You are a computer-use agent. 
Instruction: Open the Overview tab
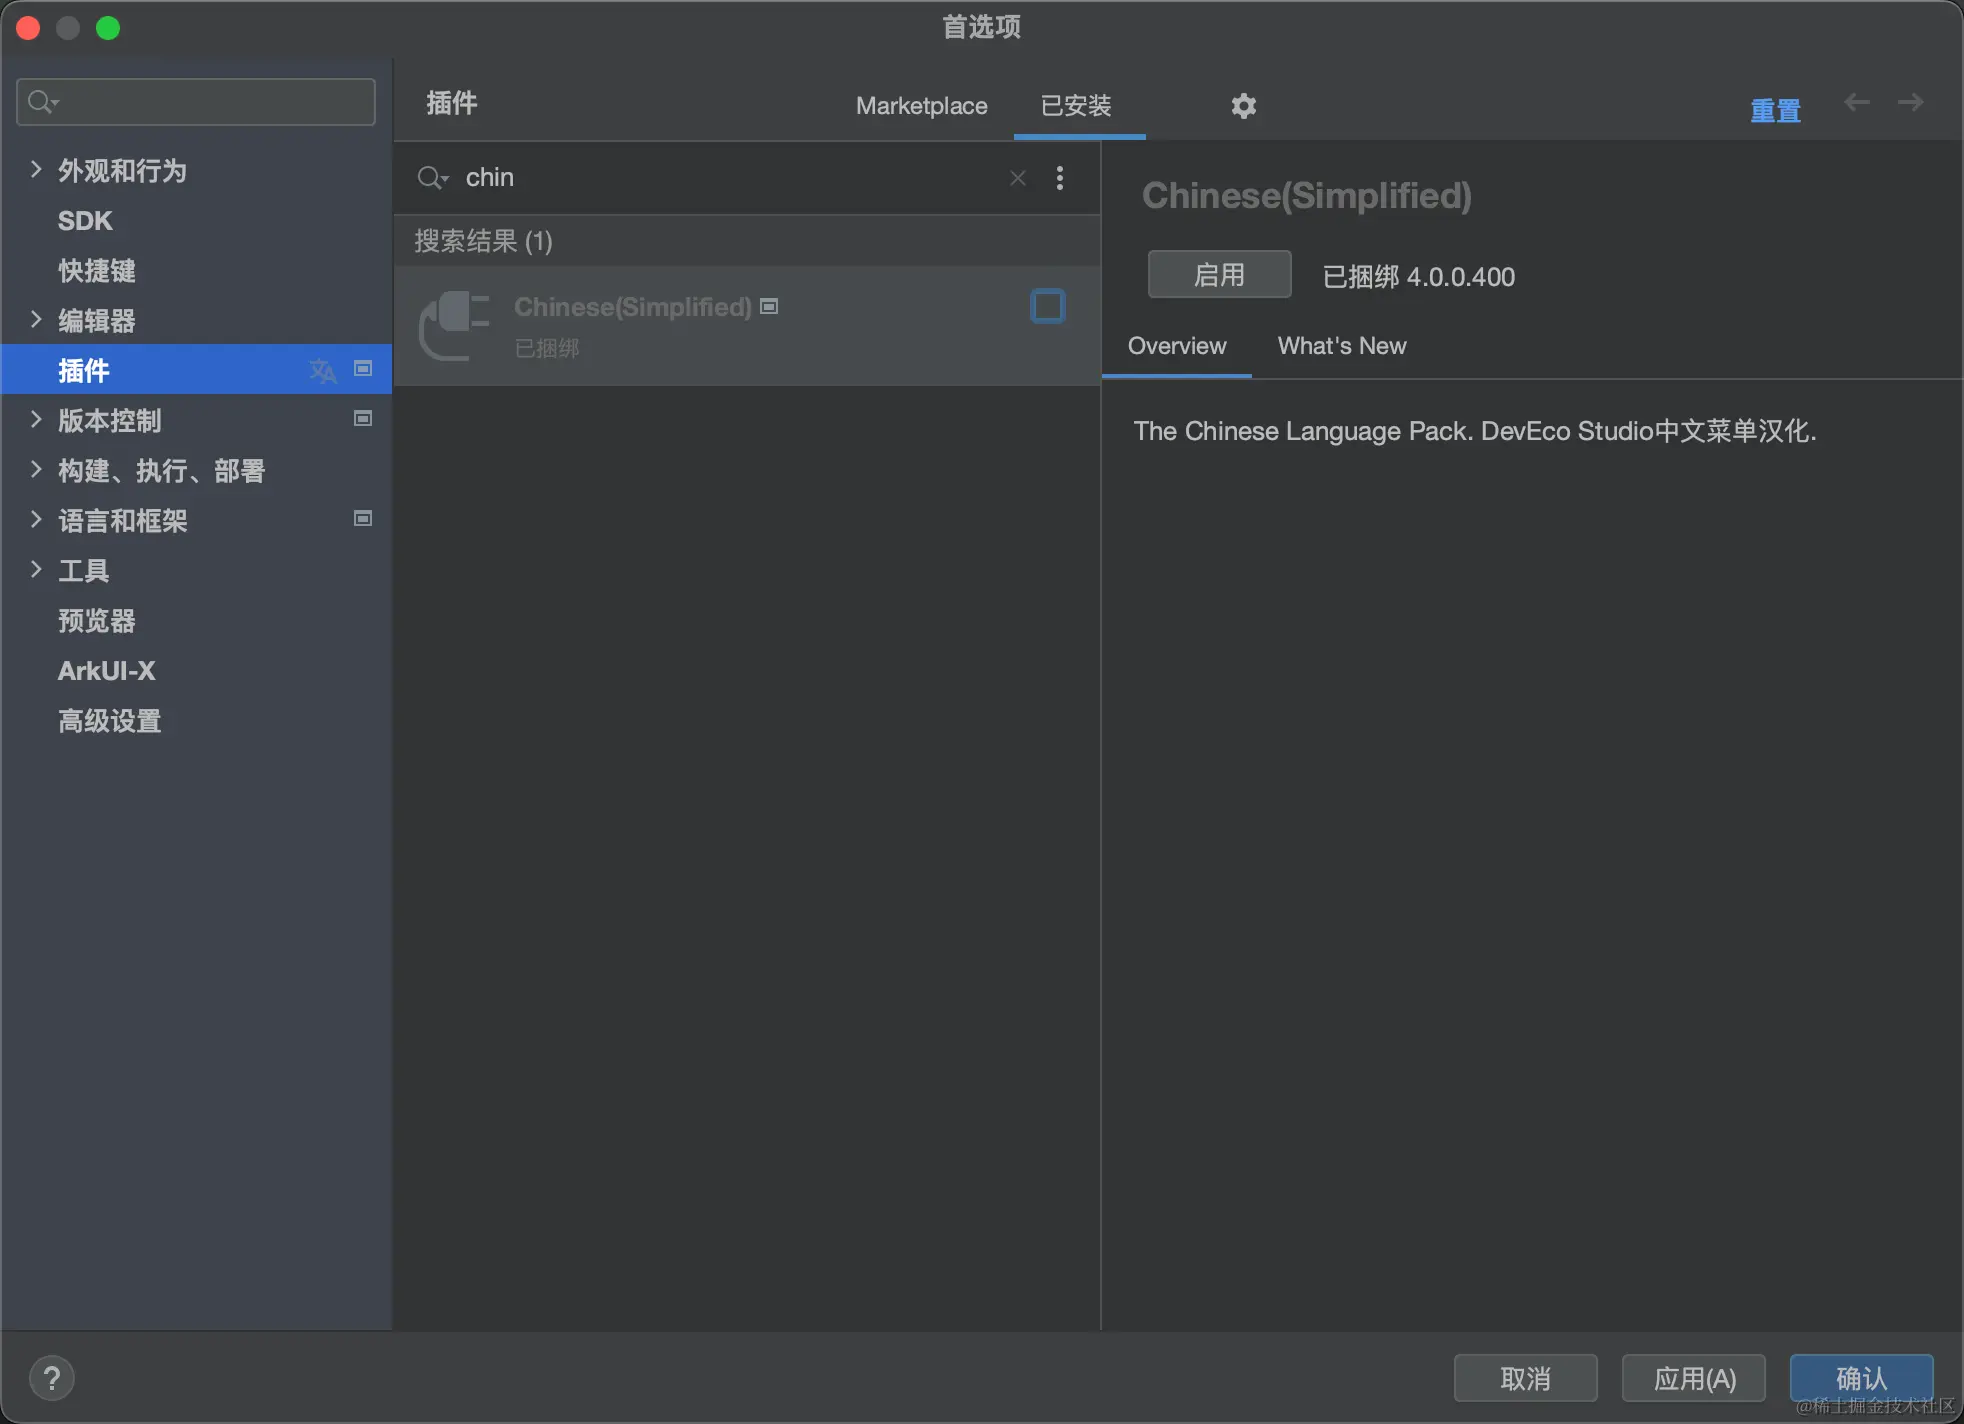point(1177,346)
